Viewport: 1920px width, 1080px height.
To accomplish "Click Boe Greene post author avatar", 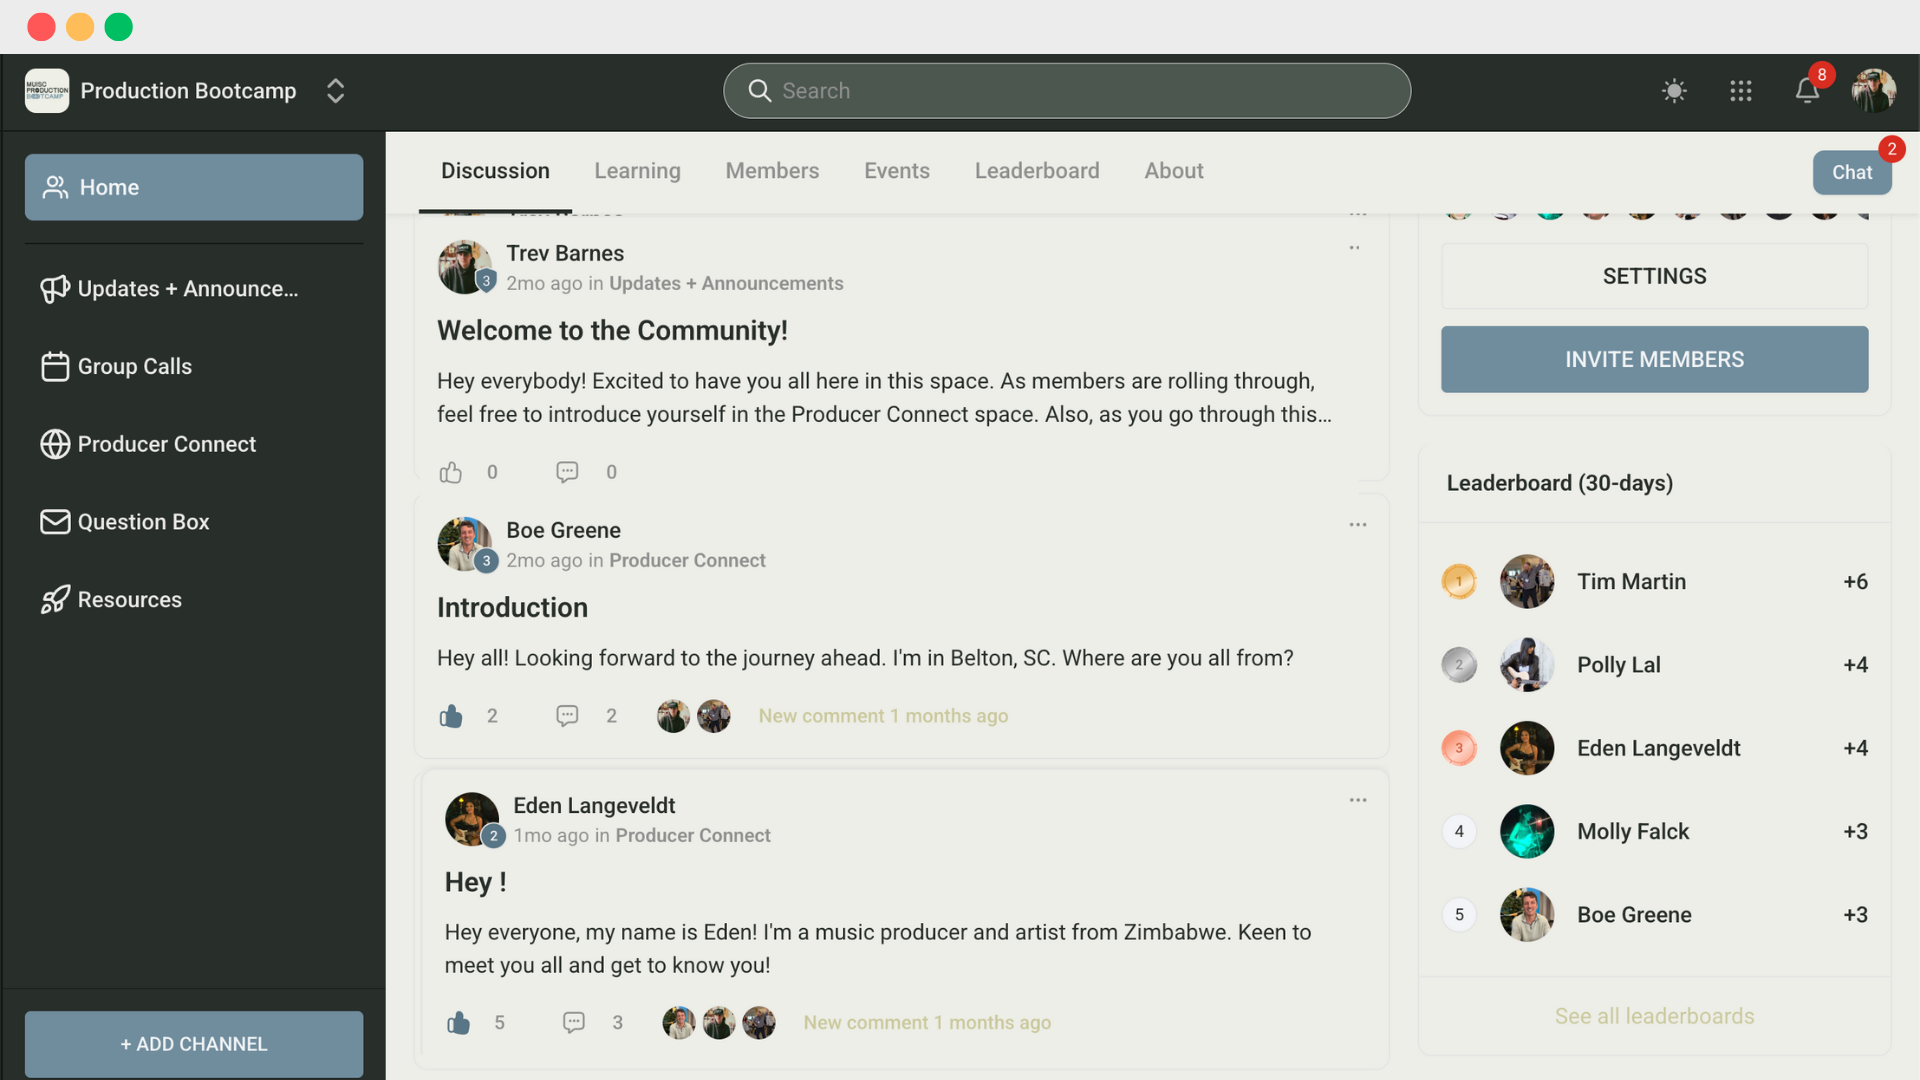I will pyautogui.click(x=465, y=544).
